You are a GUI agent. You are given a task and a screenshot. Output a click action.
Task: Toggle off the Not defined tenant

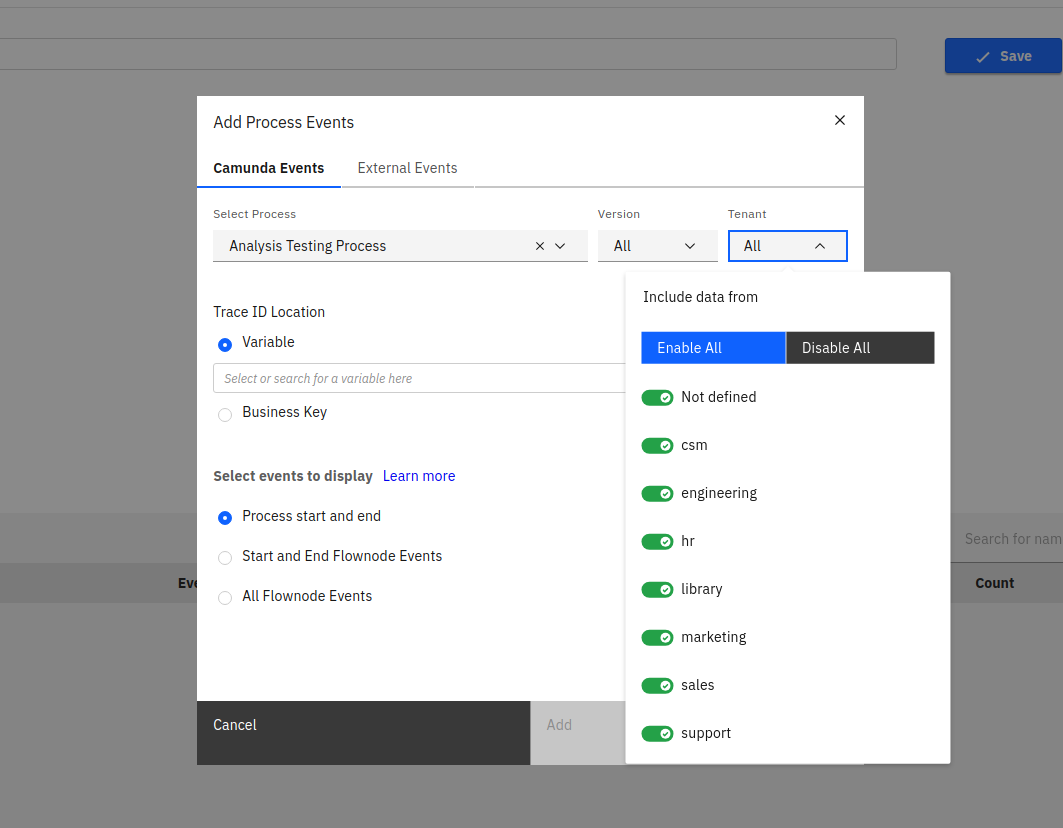(x=657, y=398)
